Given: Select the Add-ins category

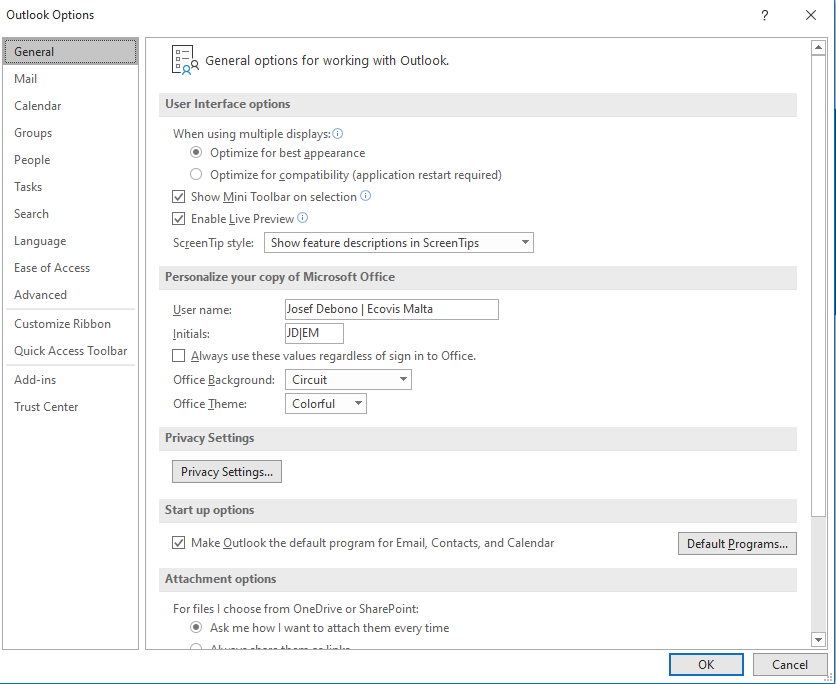Looking at the screenshot, I should click(x=70, y=380).
